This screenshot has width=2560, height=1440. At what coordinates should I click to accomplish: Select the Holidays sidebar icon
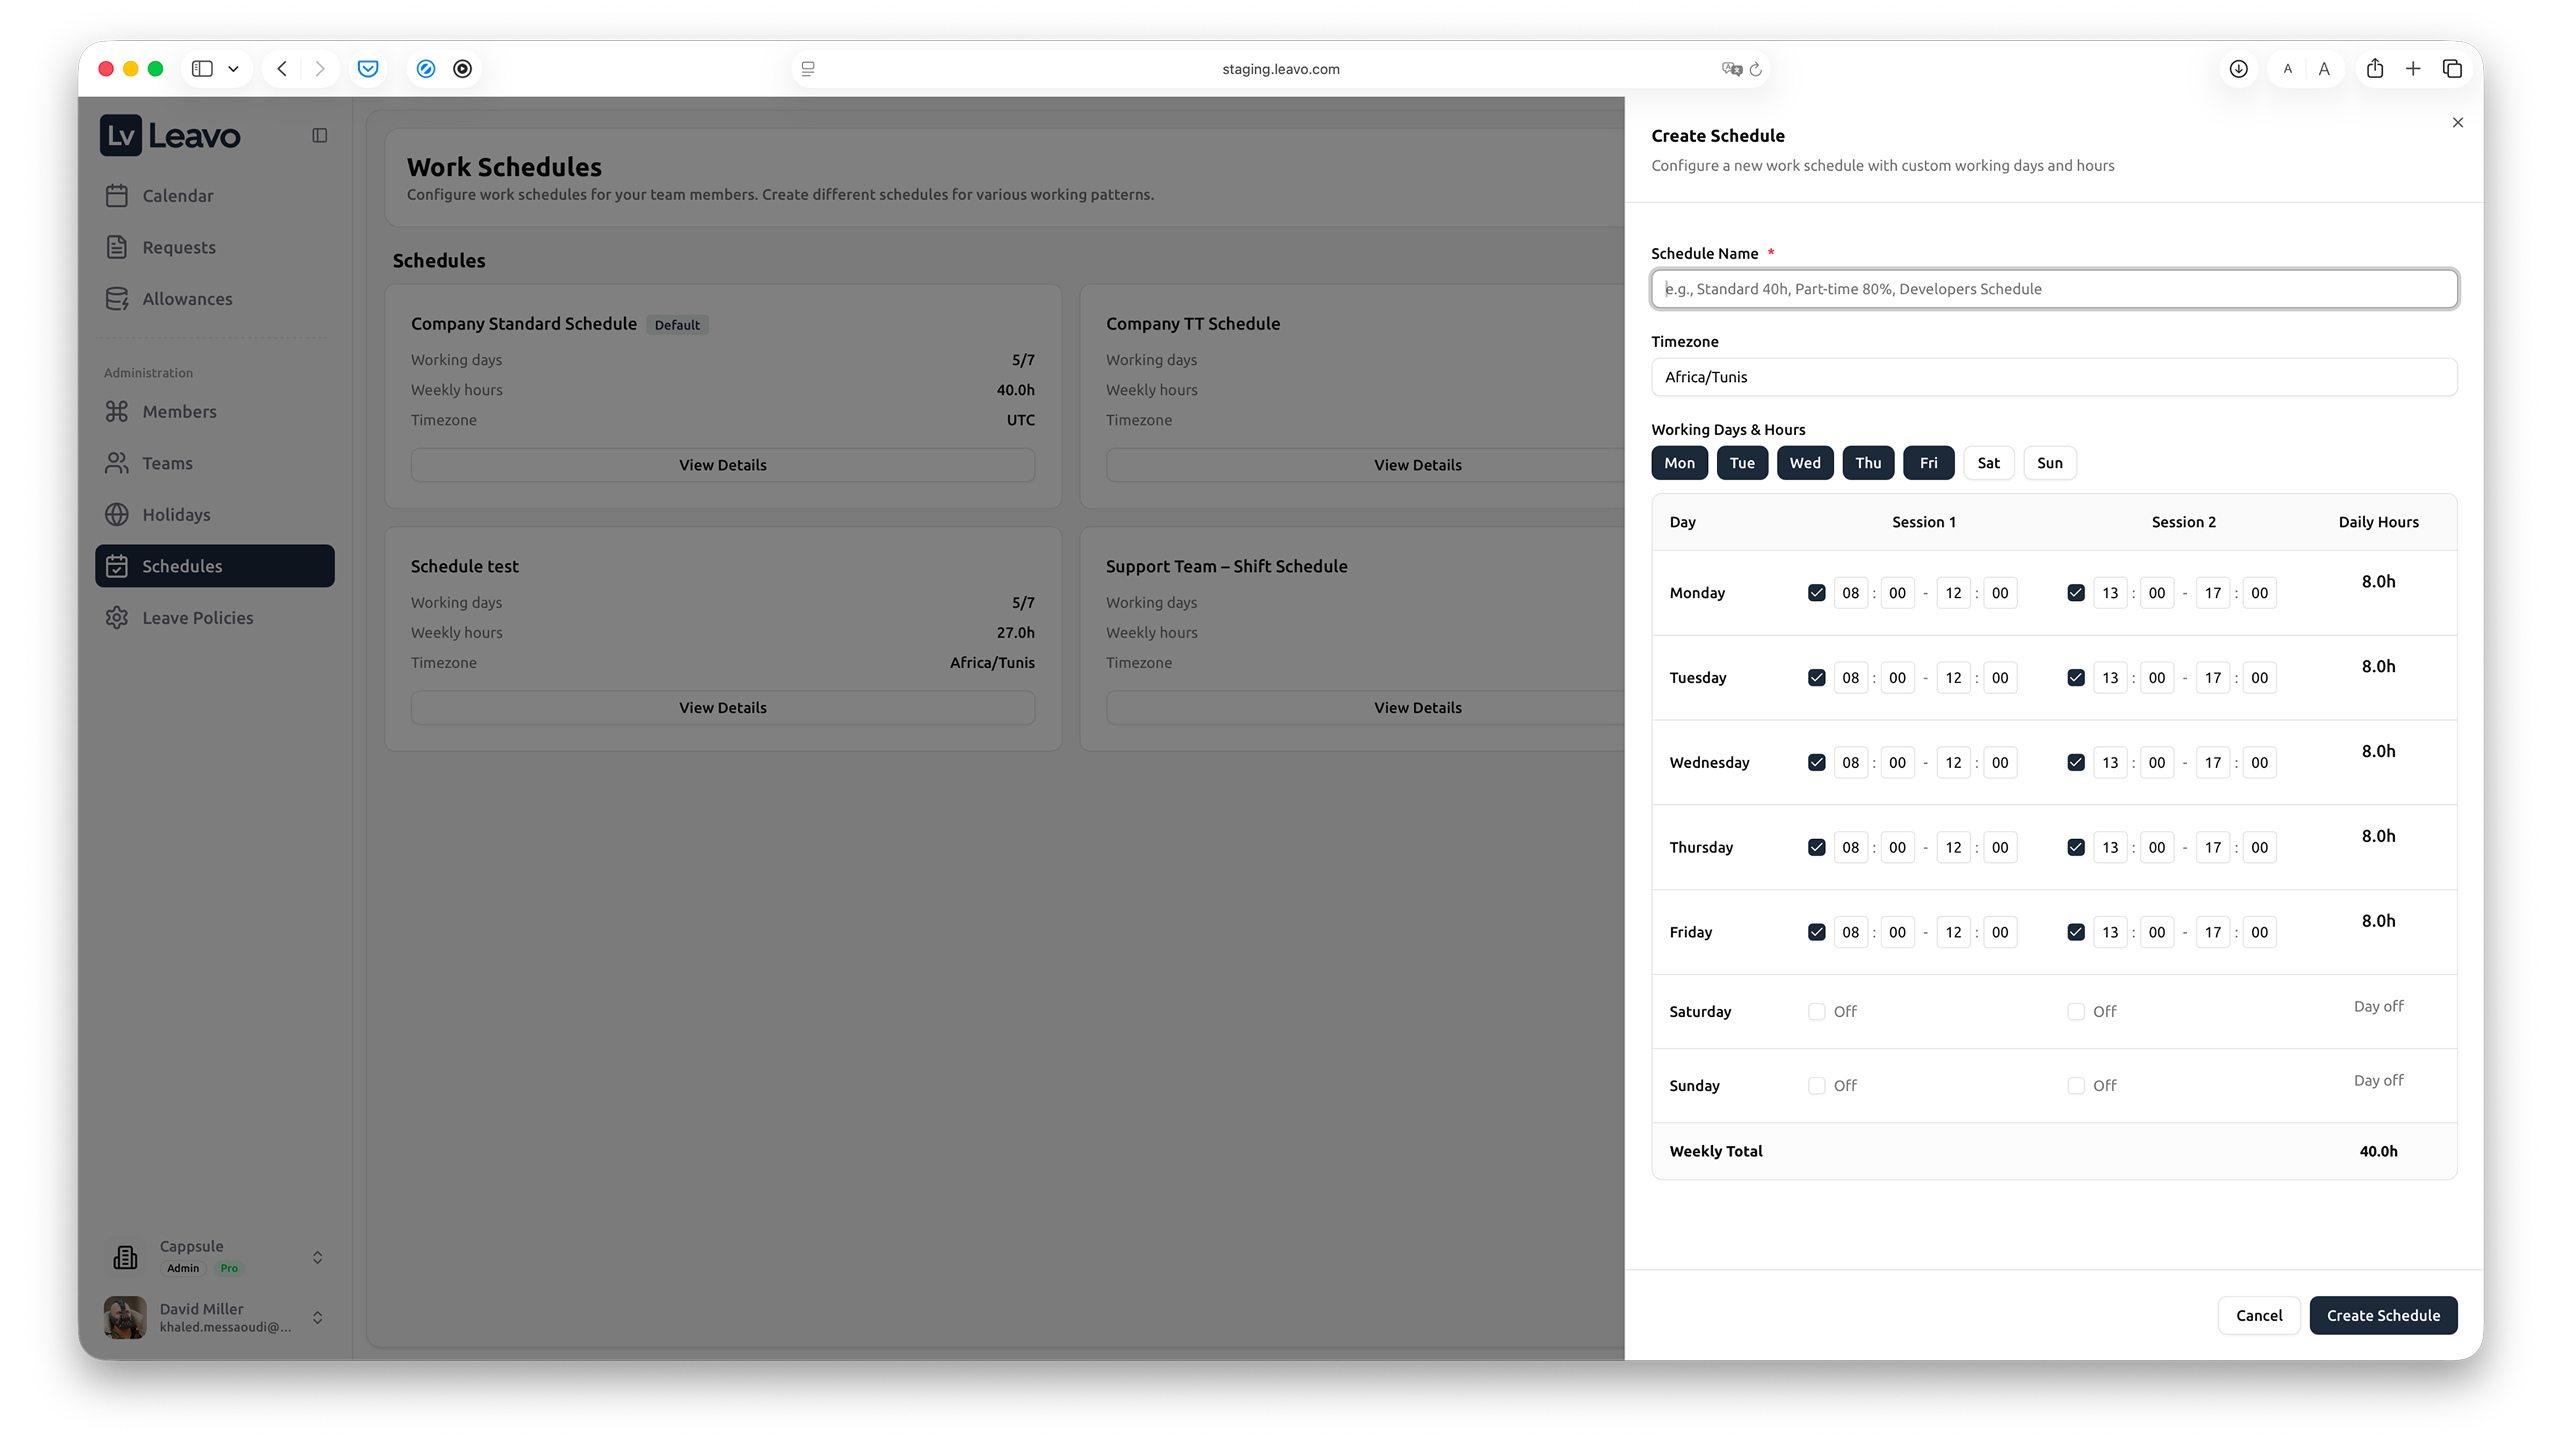click(x=116, y=514)
